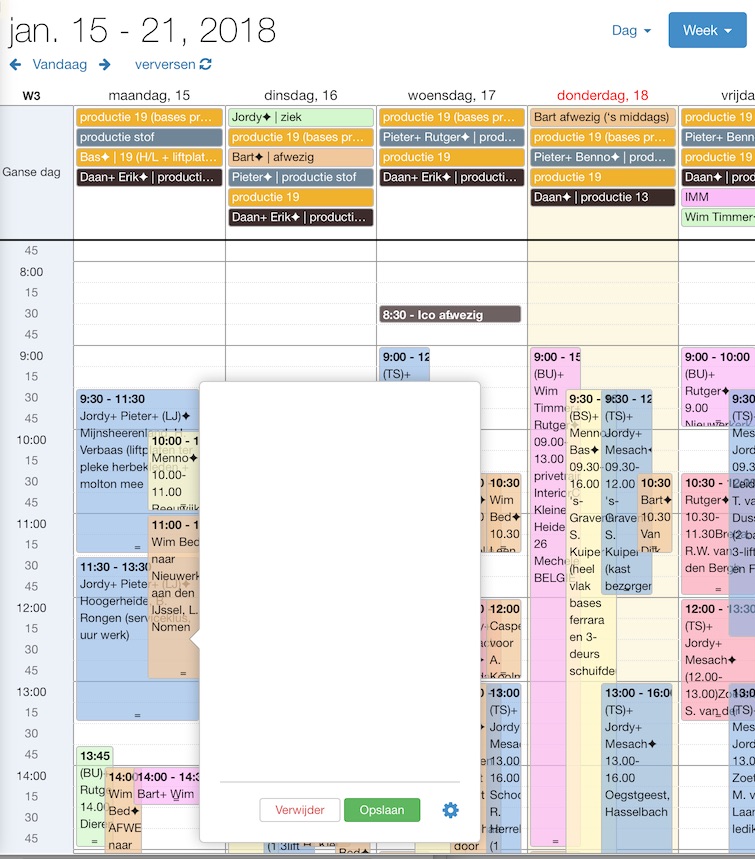Open 'Wim Timmer' Friday all-day event
The height and width of the screenshot is (859, 755).
pyautogui.click(x=718, y=217)
